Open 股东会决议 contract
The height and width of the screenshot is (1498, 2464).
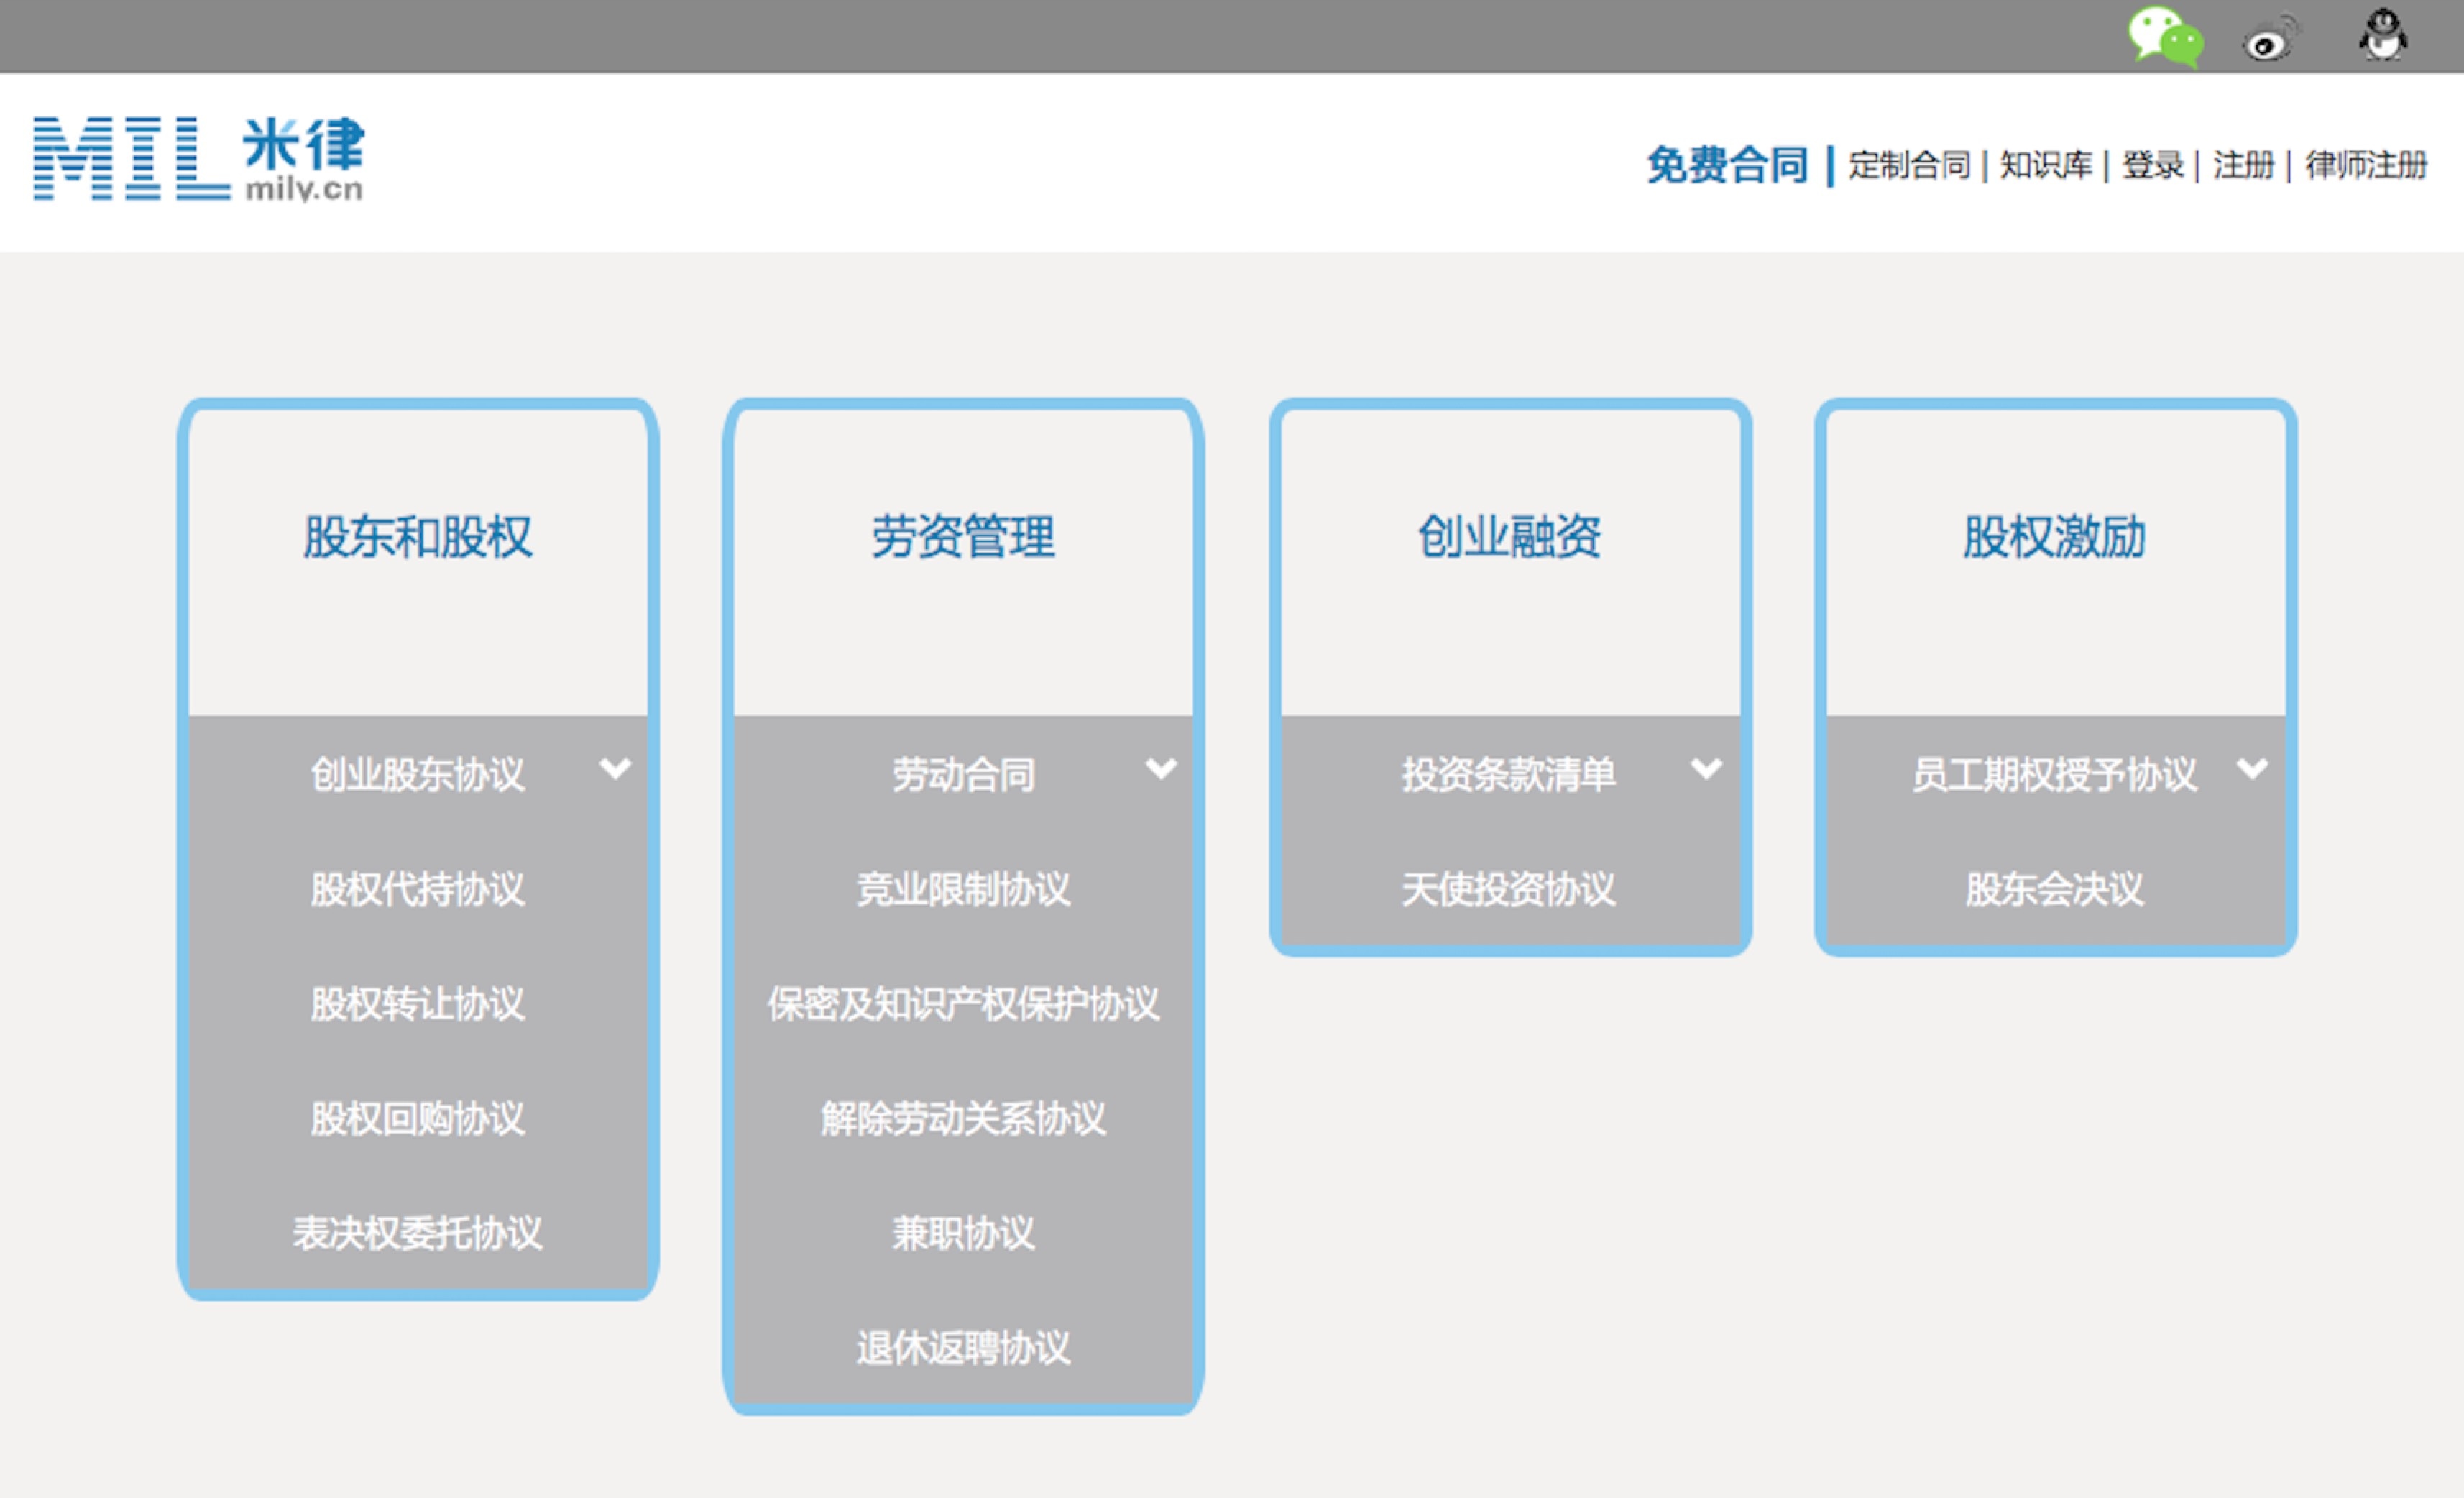(2054, 889)
